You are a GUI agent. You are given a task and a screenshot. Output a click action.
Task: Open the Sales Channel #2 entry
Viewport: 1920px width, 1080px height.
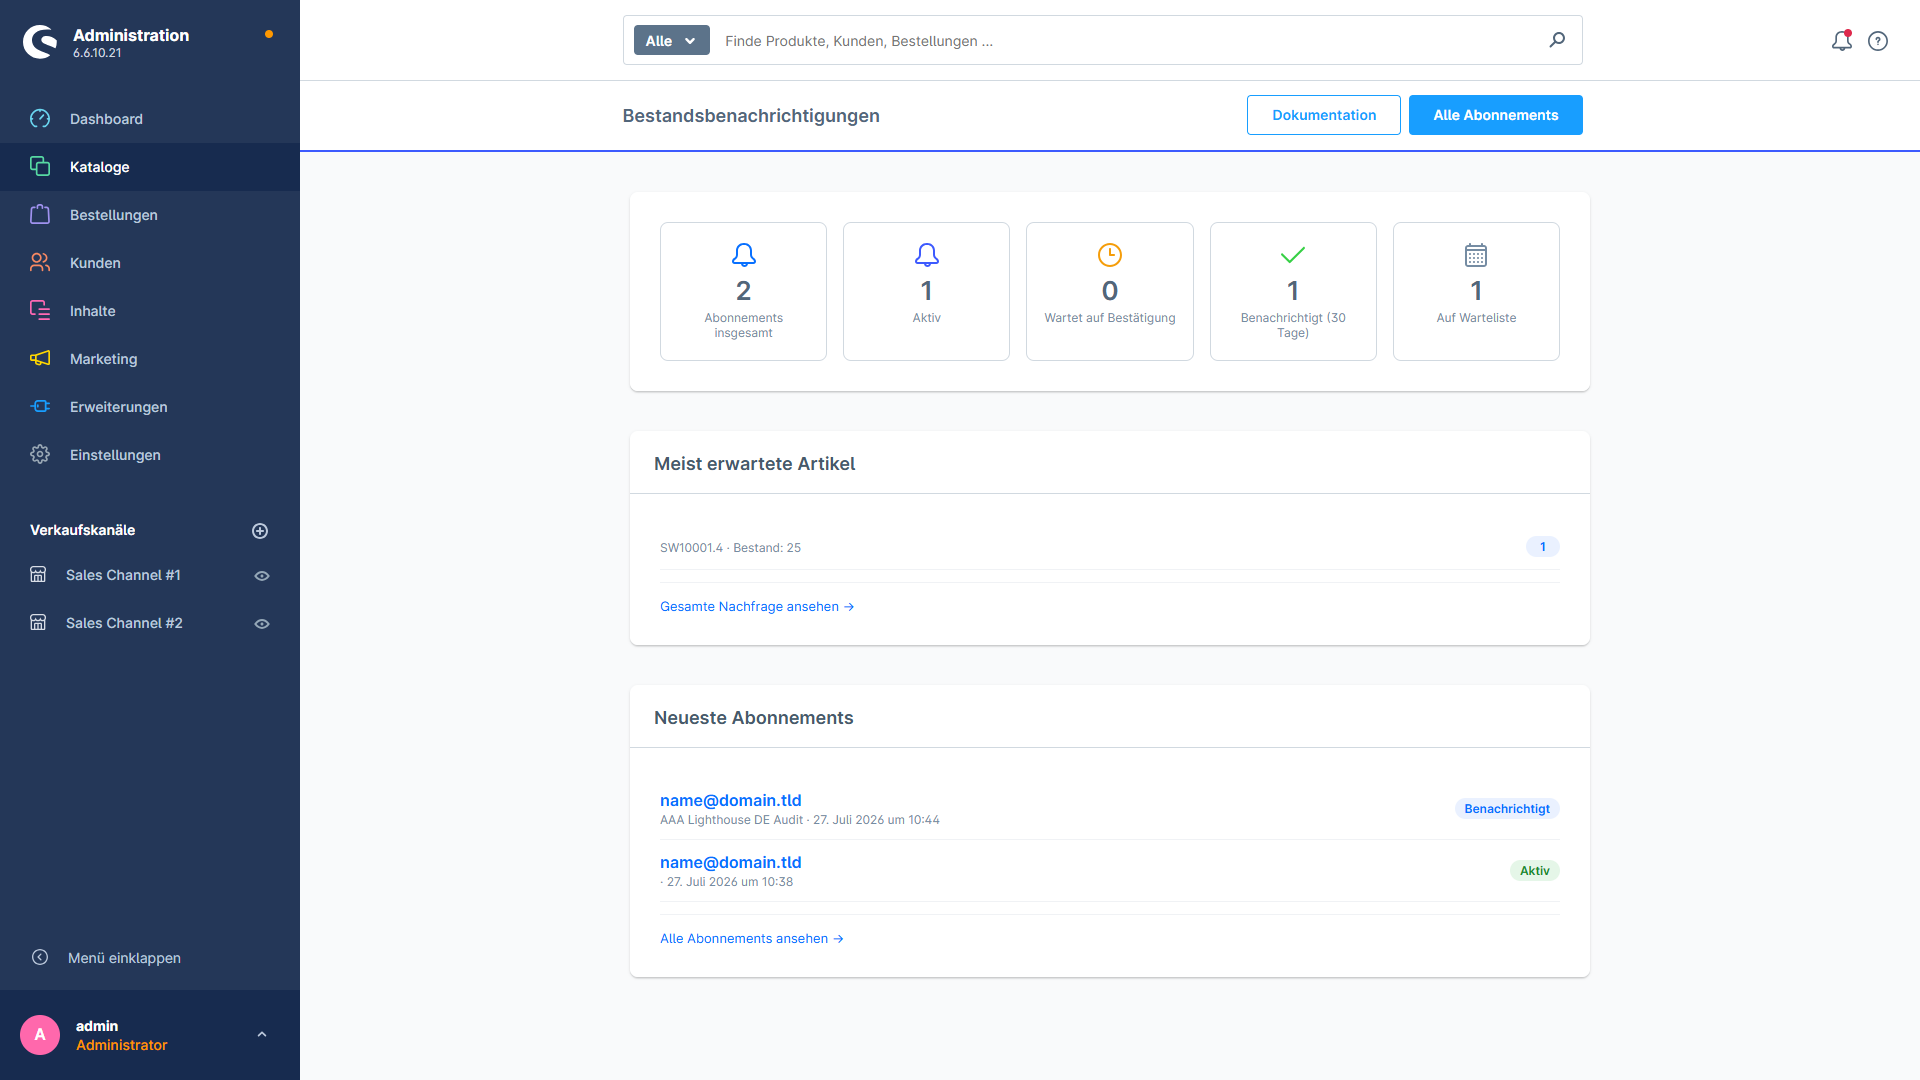124,623
